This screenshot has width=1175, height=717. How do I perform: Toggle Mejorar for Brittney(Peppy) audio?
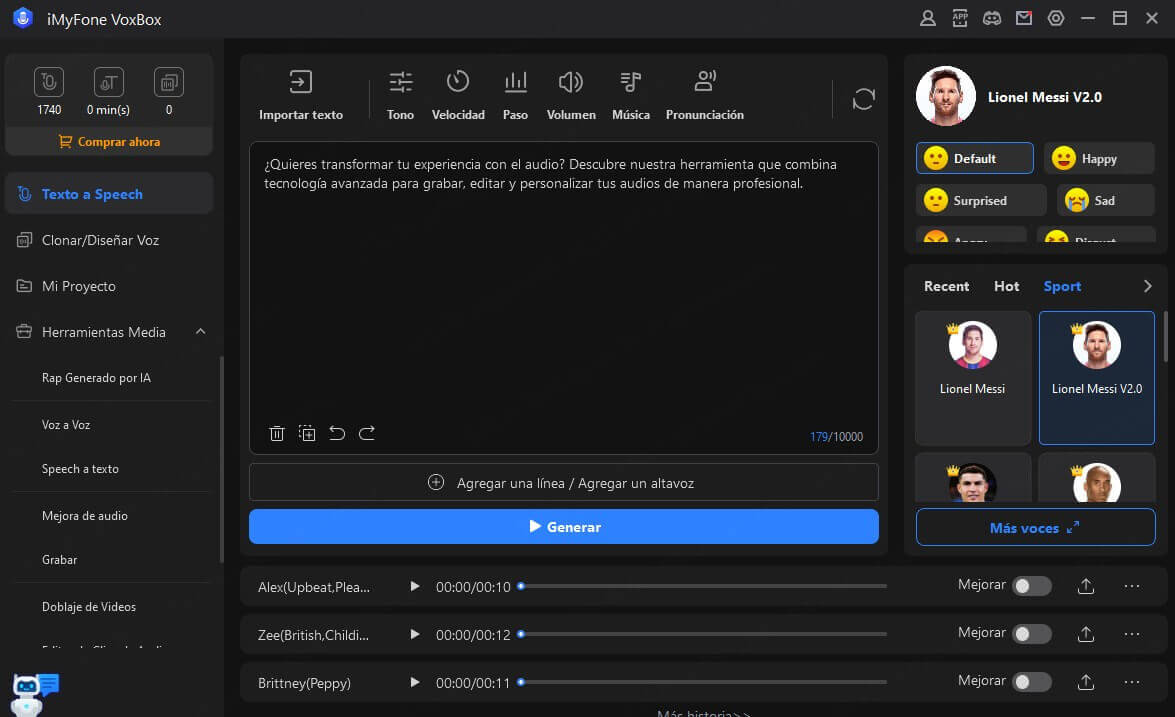[1032, 682]
